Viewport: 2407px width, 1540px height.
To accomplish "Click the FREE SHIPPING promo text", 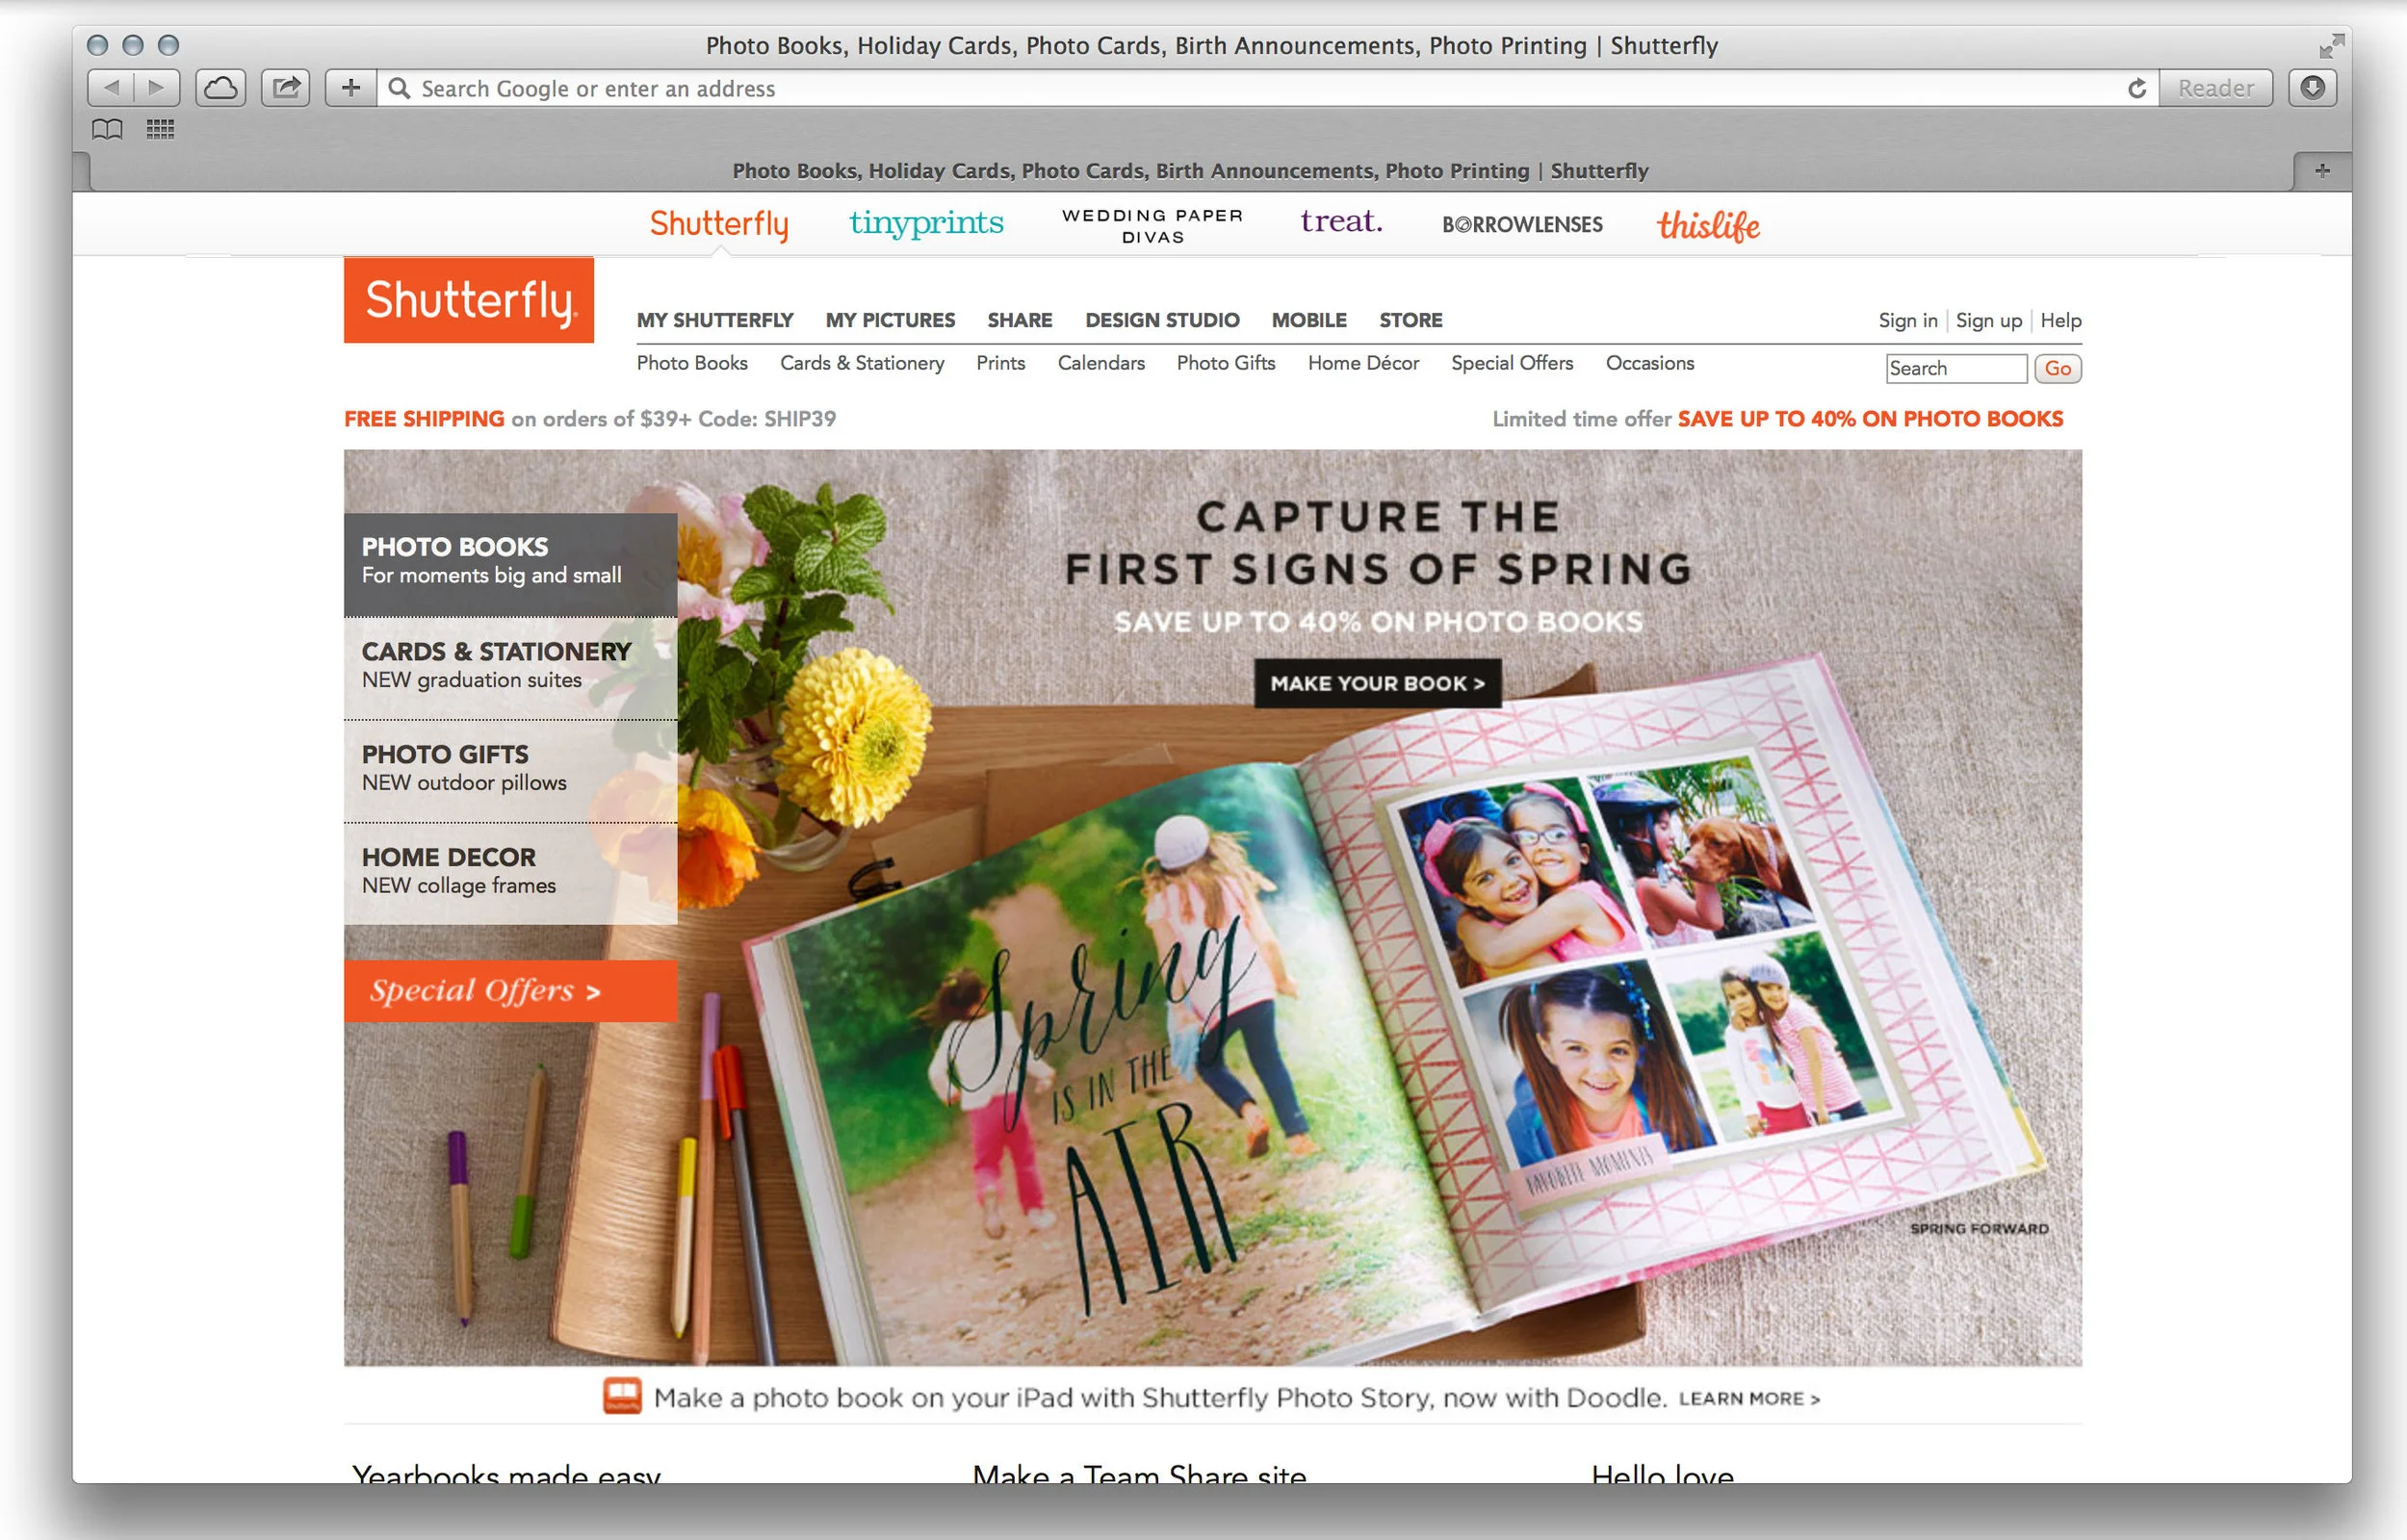I will 424,419.
